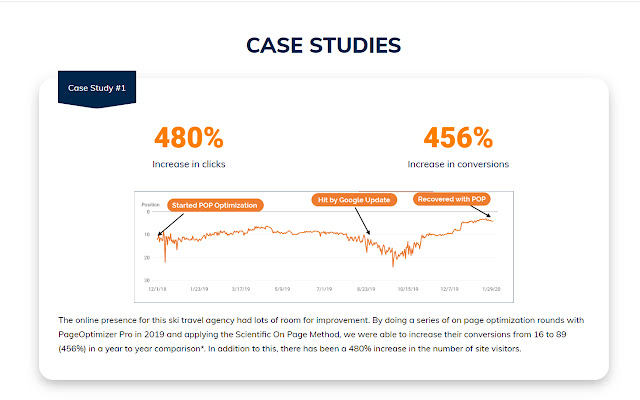The image size is (640, 400).
Task: Click the 456% statistic
Action: [459, 138]
